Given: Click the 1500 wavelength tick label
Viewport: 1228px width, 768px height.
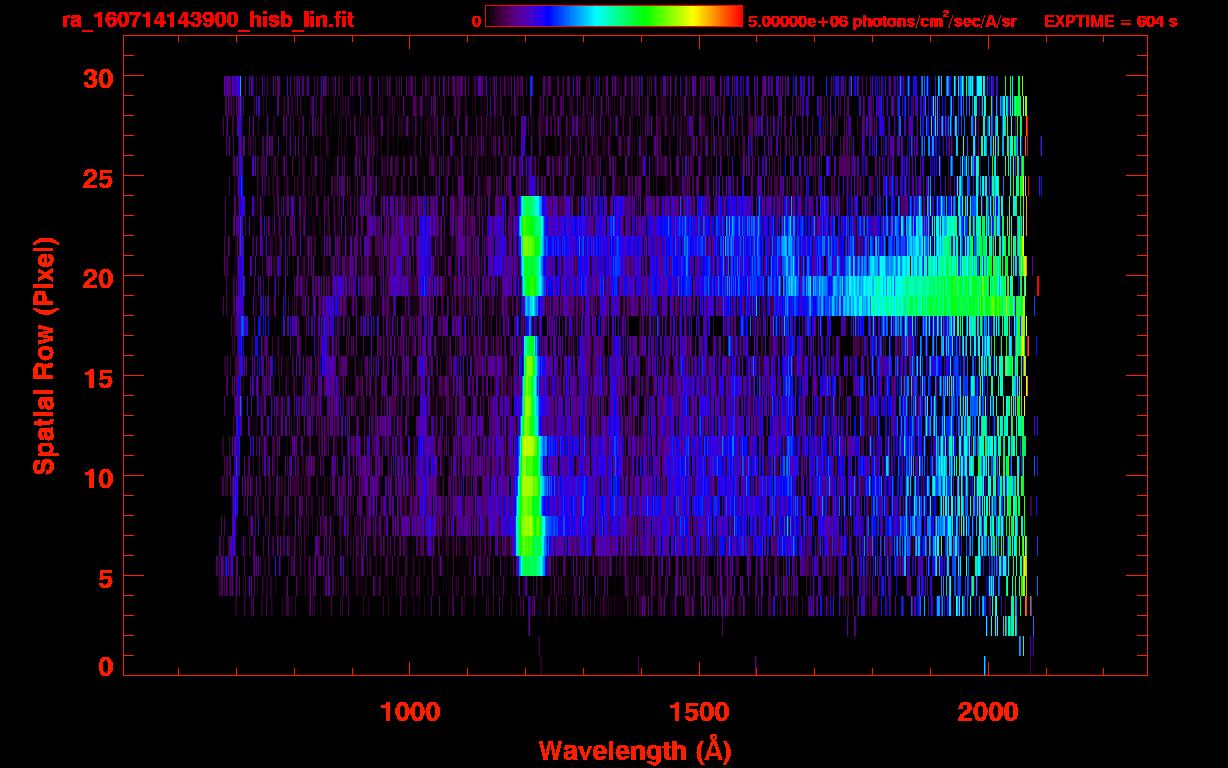Looking at the screenshot, I should pos(698,712).
